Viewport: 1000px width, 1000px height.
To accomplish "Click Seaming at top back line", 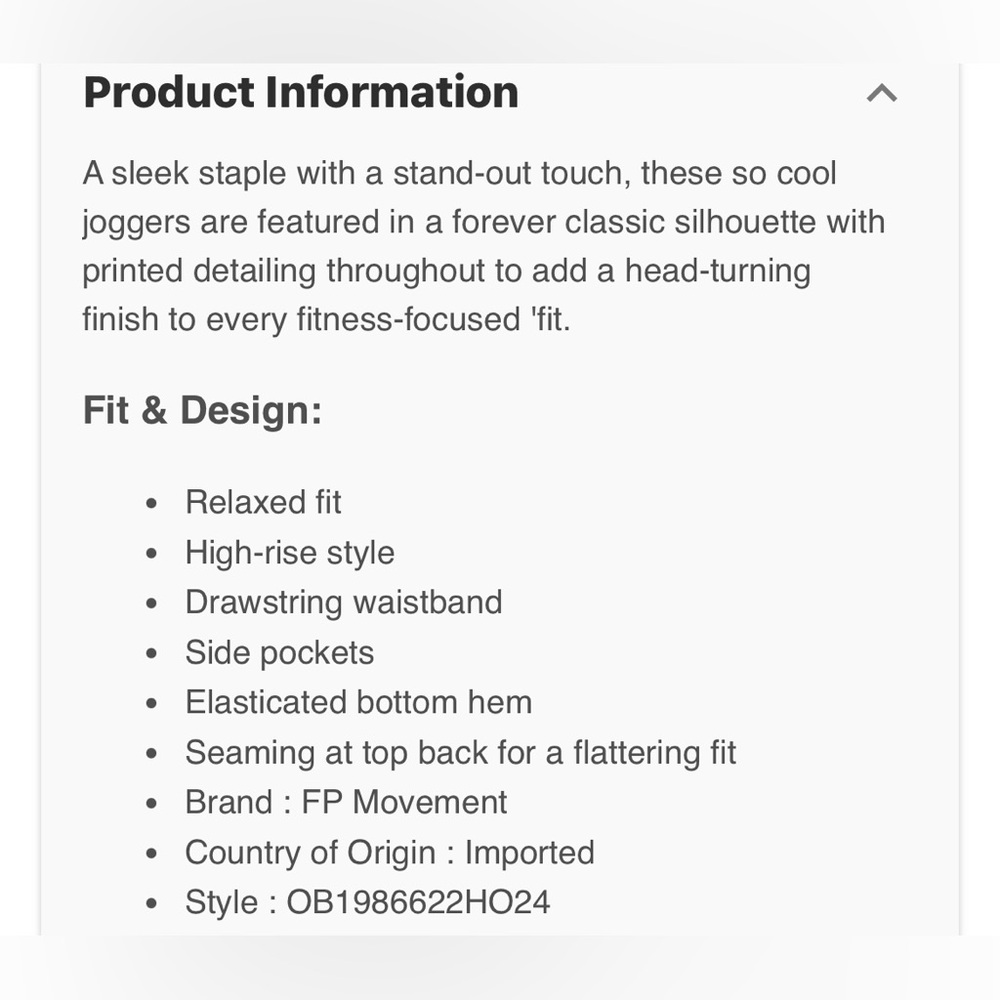I will 460,753.
